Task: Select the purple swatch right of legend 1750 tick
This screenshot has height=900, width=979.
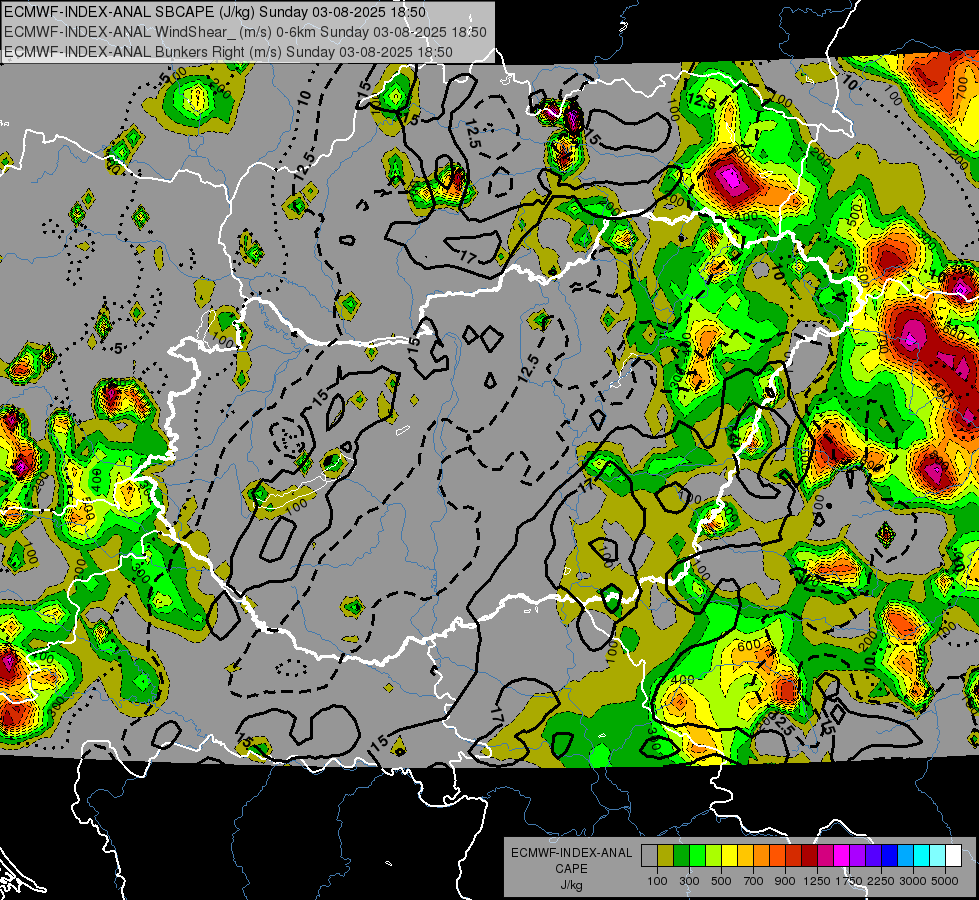Action: 857,855
